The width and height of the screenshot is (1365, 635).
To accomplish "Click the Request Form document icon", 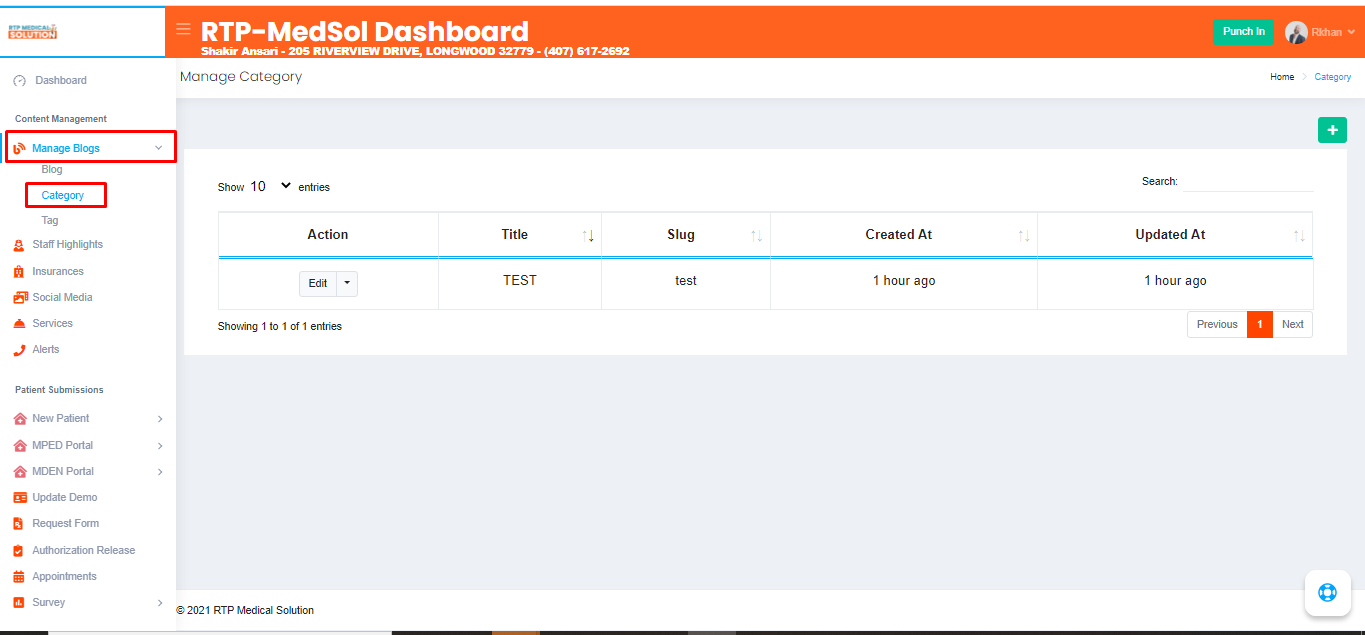I will tap(19, 524).
